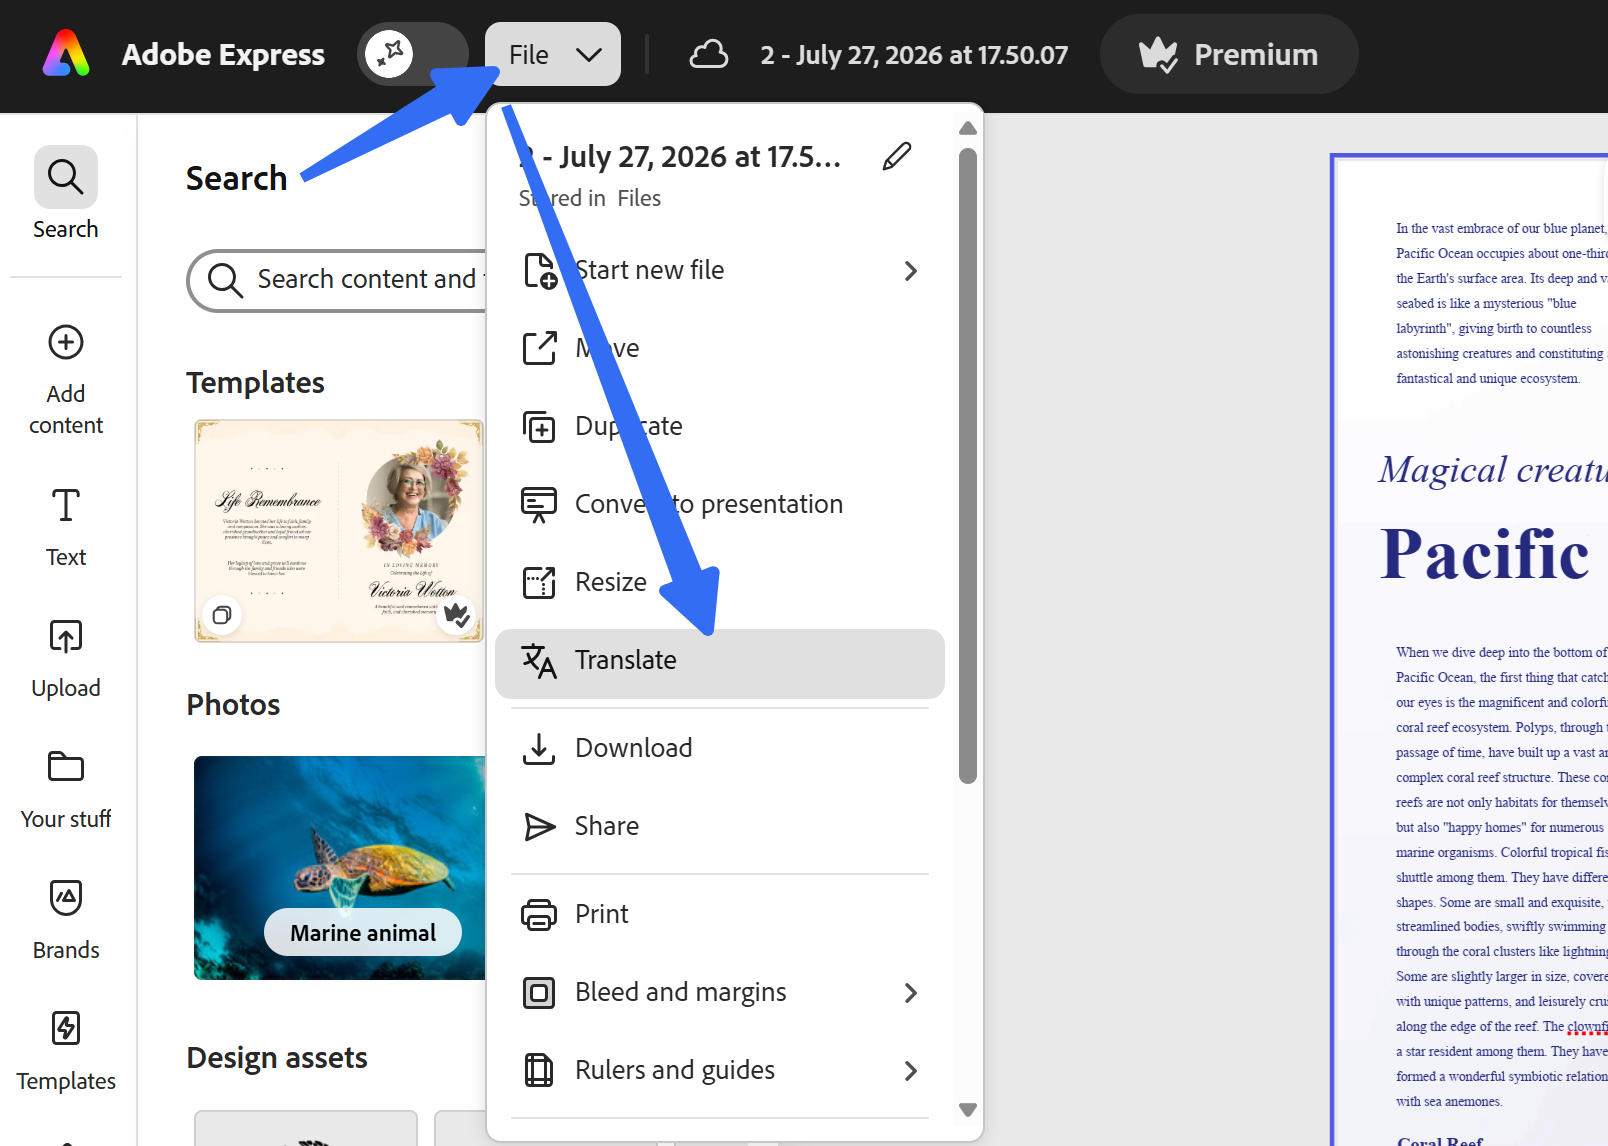This screenshot has height=1146, width=1608.
Task: Select Search in the left sidebar
Action: (x=66, y=195)
